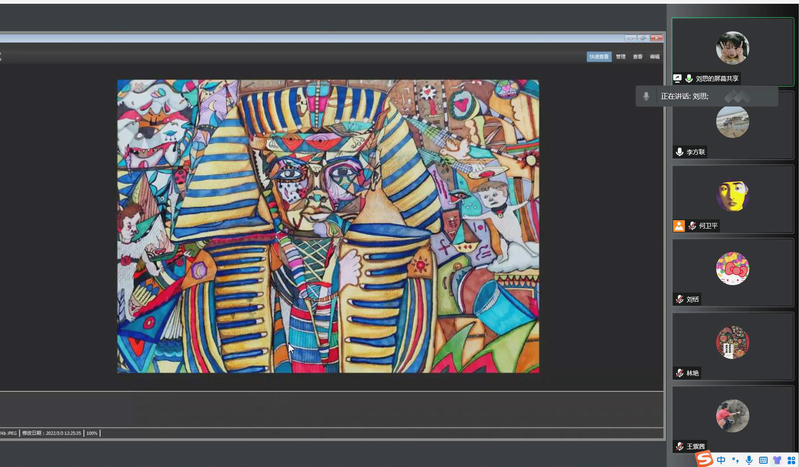The height and width of the screenshot is (467, 799).
Task: Click the 正在讲话: 刘思 speaker label
Action: coord(684,96)
